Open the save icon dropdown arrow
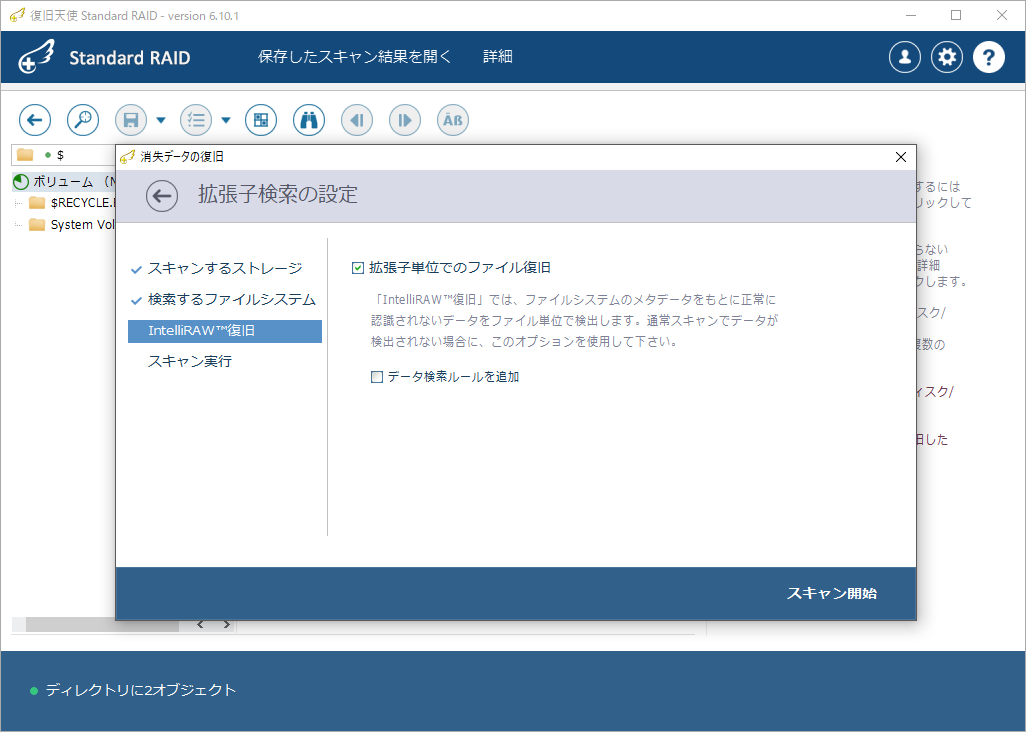The image size is (1026, 732). pos(161,120)
